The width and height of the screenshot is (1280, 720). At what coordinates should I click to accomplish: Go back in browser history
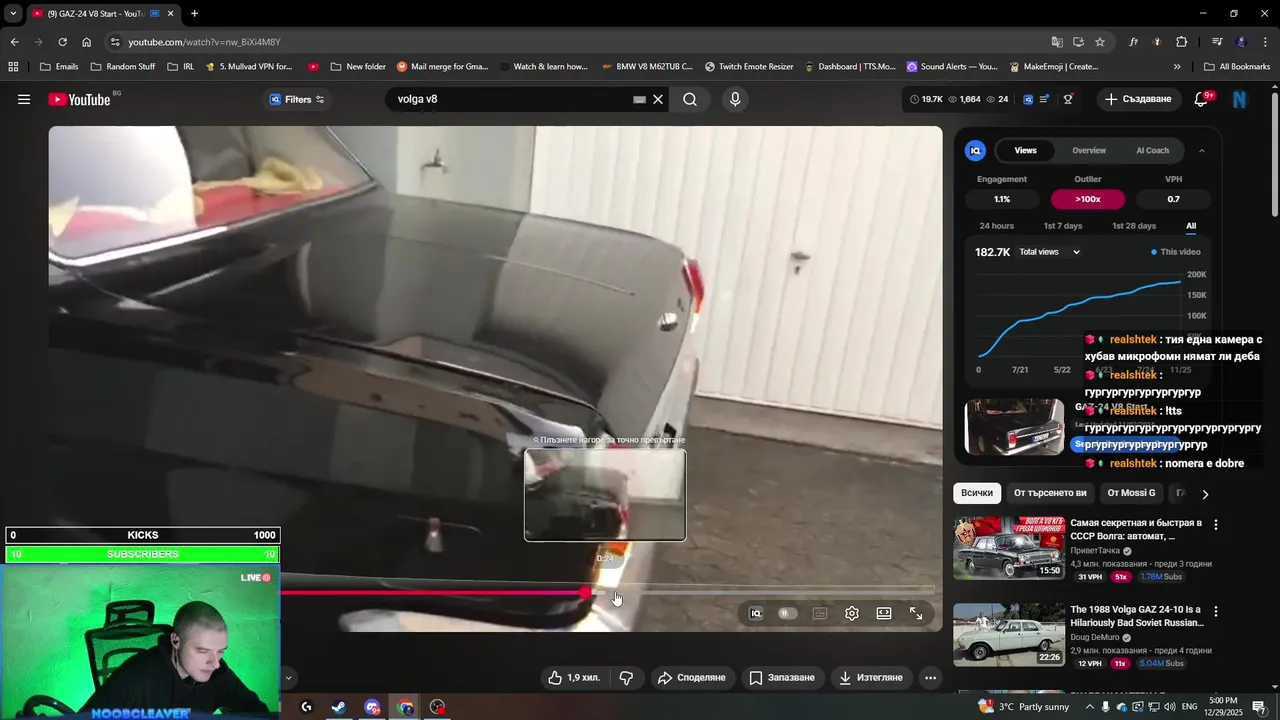click(14, 42)
